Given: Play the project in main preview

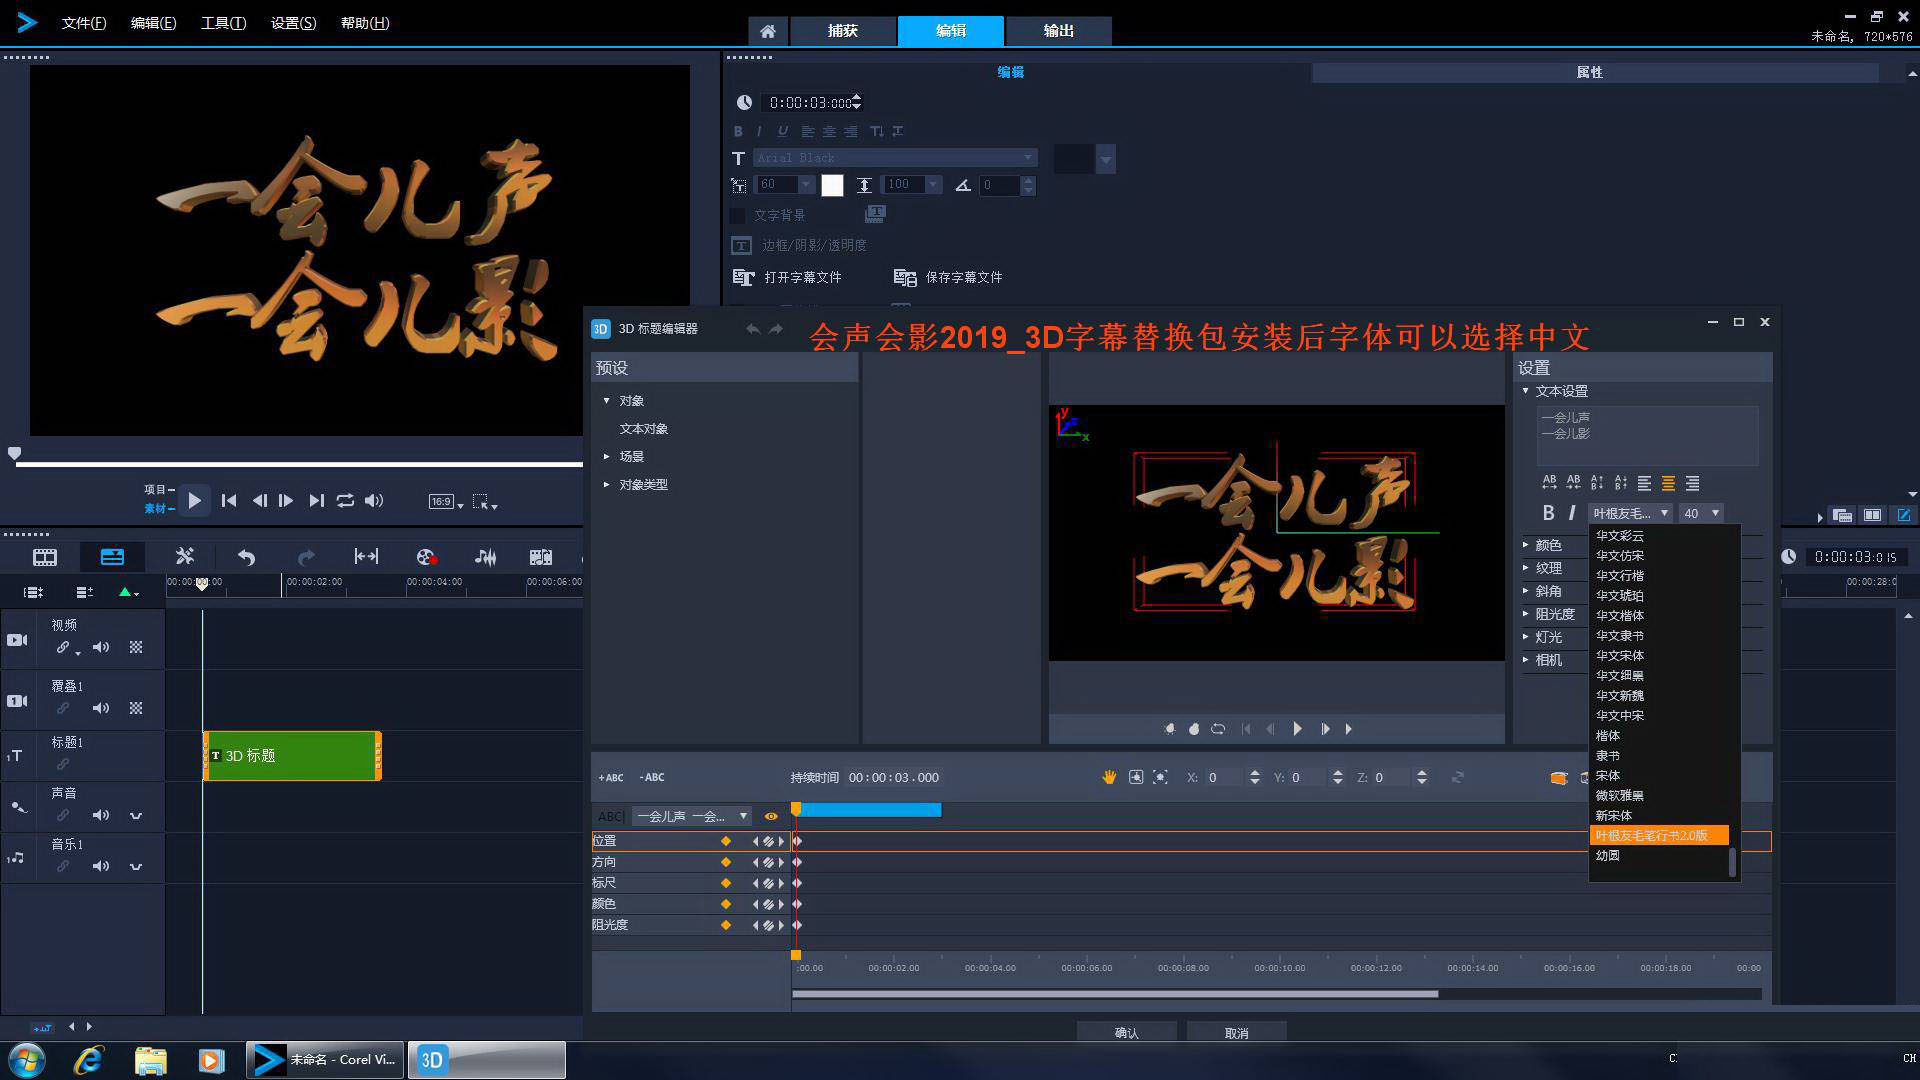Looking at the screenshot, I should [x=195, y=500].
